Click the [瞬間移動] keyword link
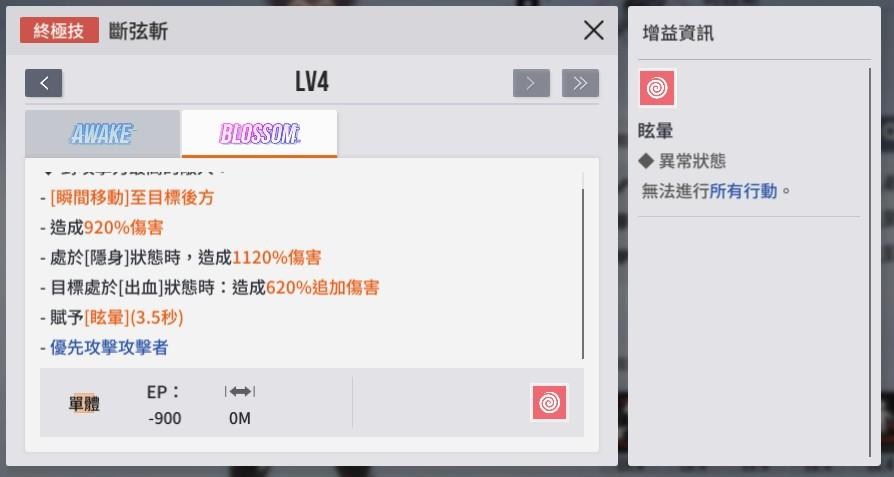This screenshot has width=894, height=477. click(x=90, y=198)
